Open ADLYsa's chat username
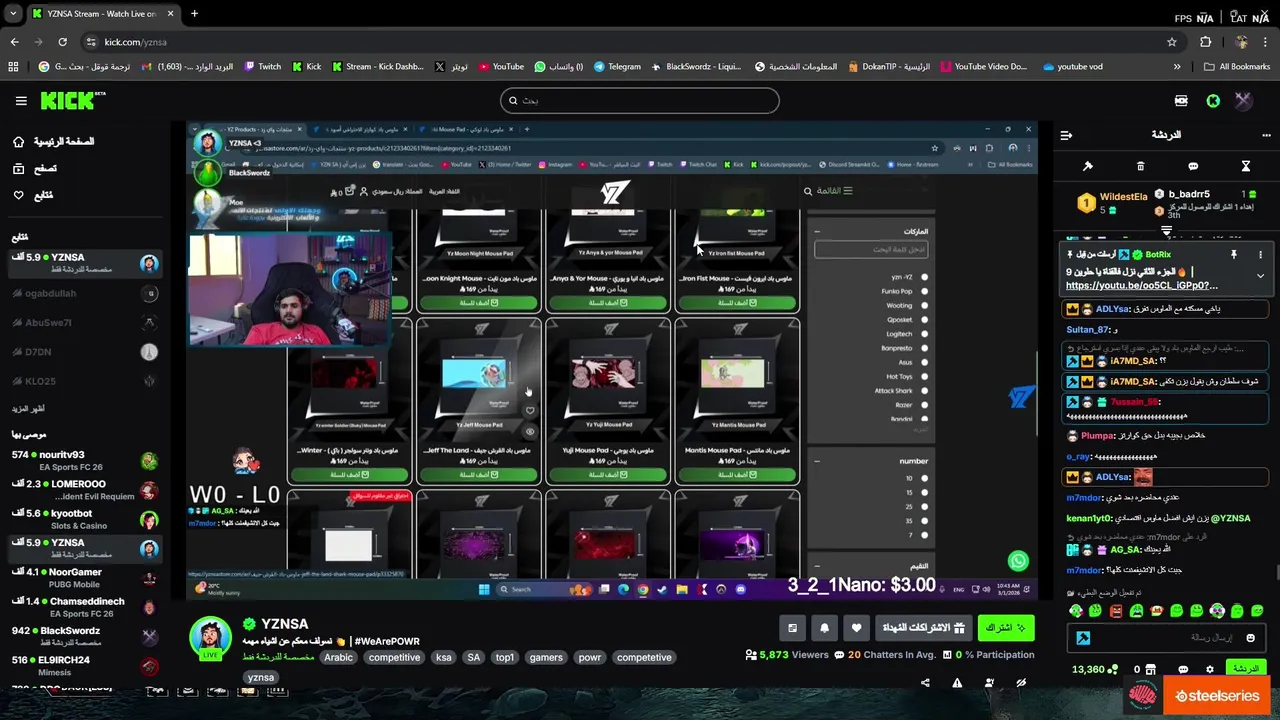 [1112, 309]
